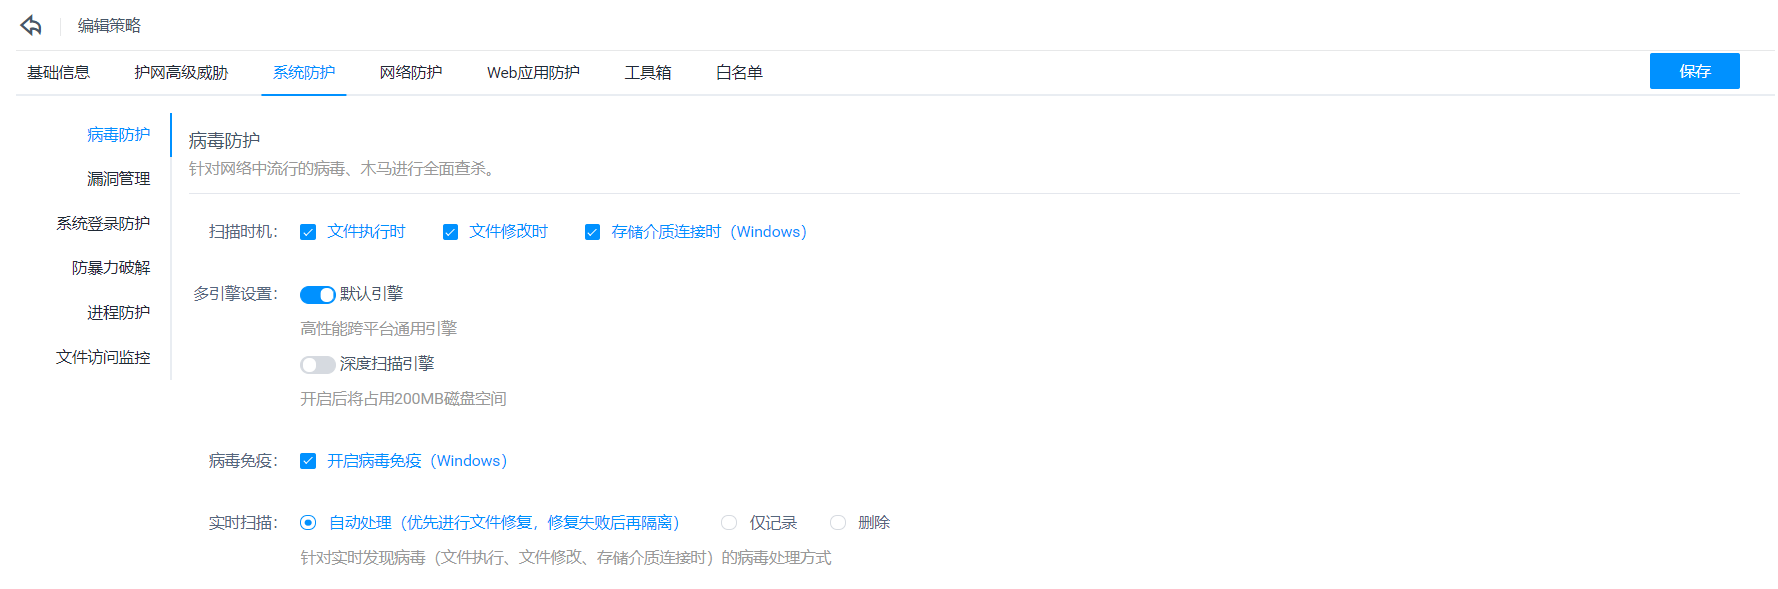Click text 开启后将占用200MB磁盘空间

(x=403, y=398)
